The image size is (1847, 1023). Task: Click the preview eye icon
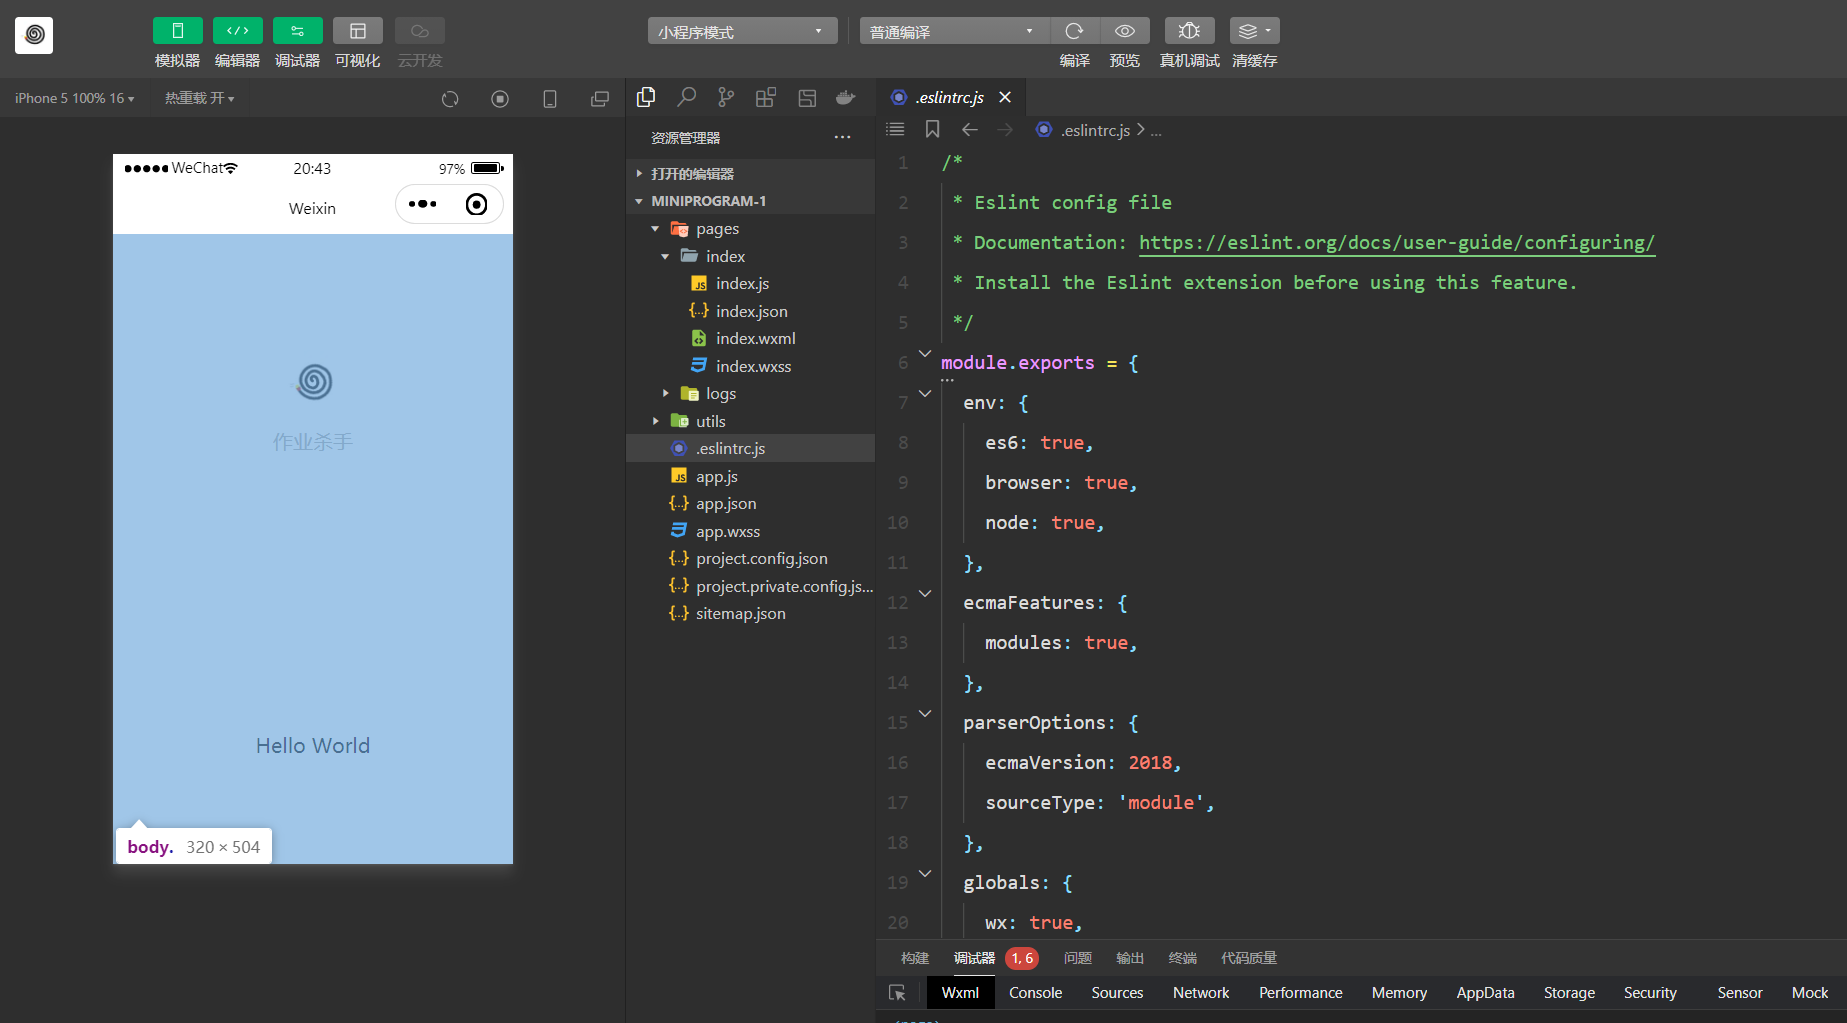pos(1124,31)
